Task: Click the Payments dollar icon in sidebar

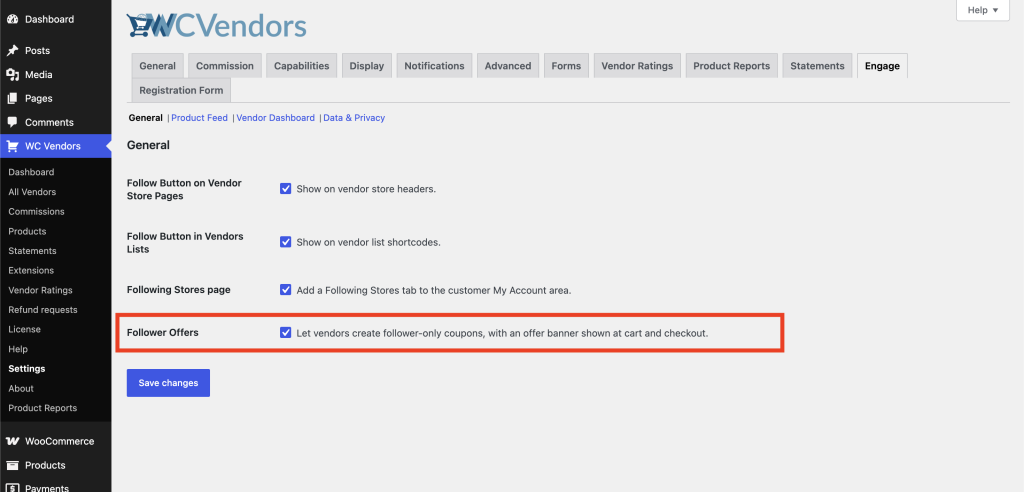Action: (x=12, y=487)
